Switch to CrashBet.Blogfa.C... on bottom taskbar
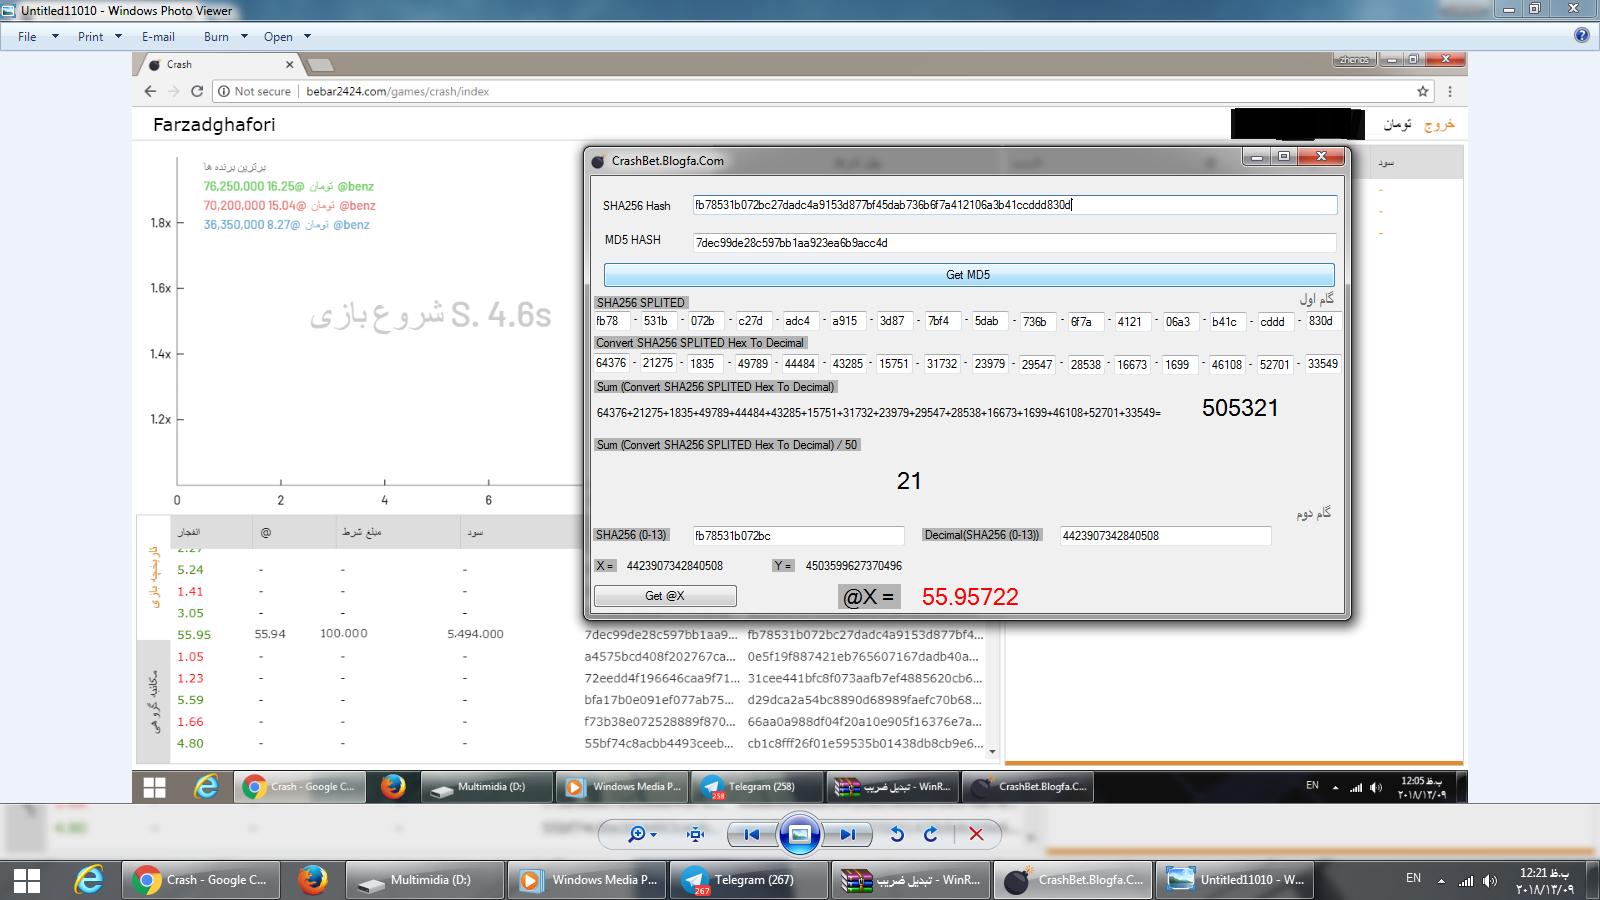 (1074, 880)
